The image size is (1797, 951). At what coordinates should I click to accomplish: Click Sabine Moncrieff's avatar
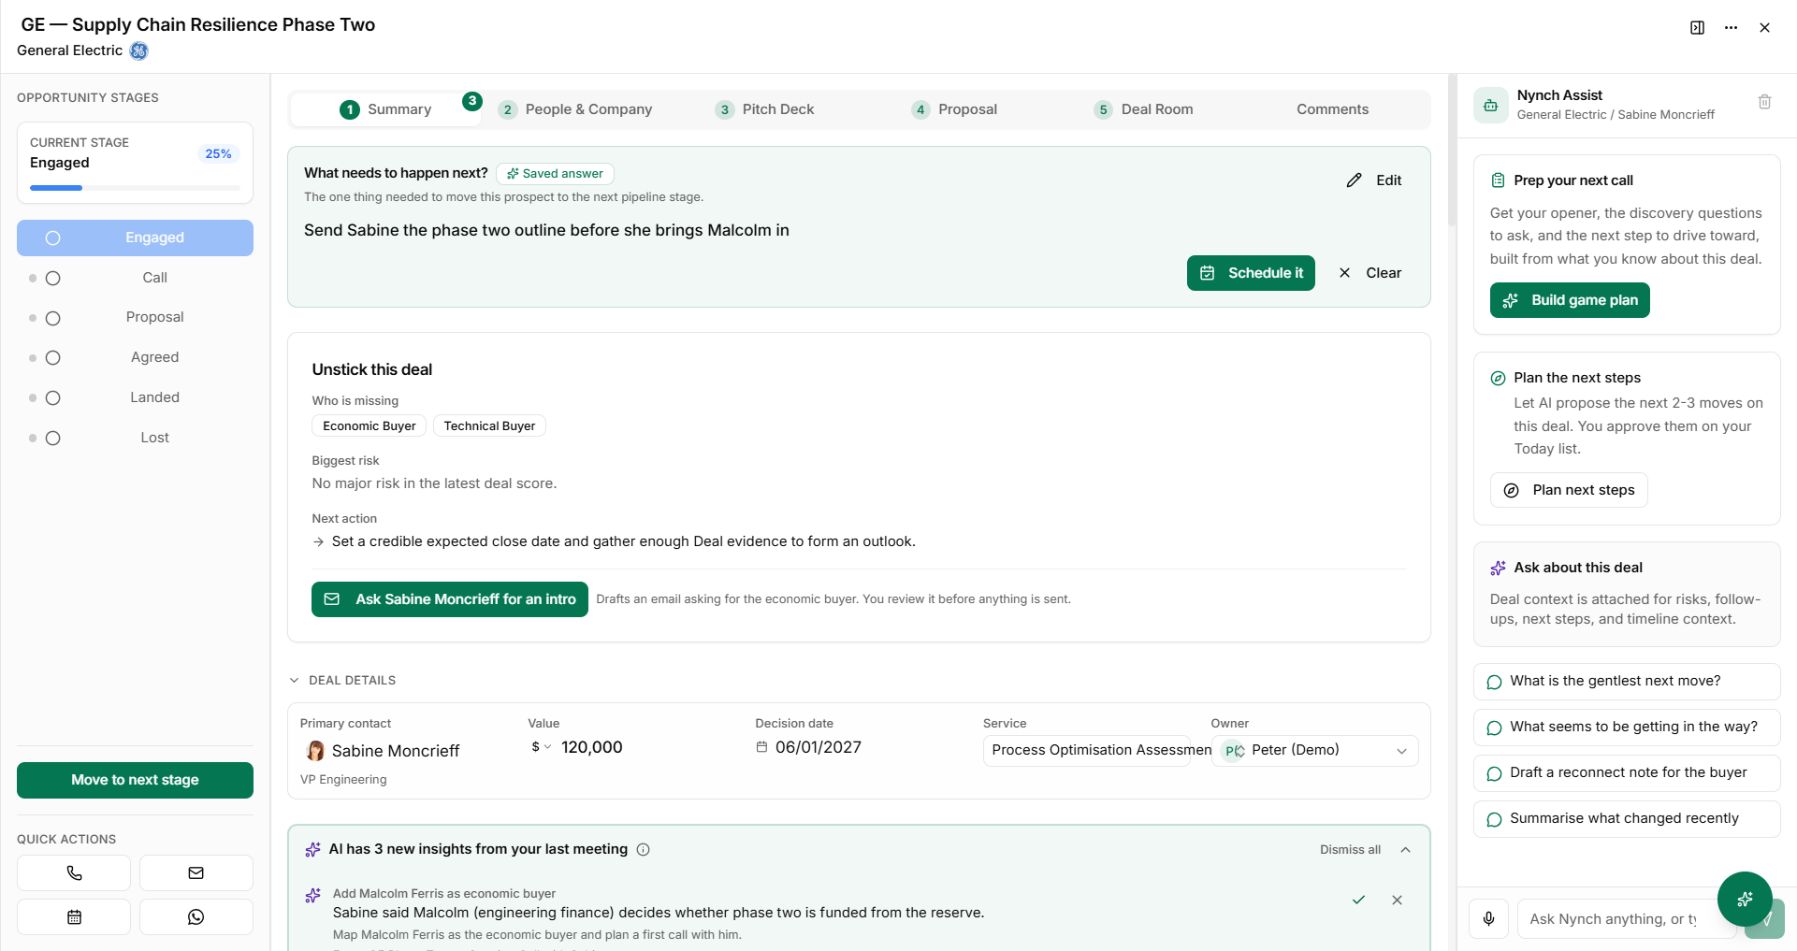(x=315, y=751)
